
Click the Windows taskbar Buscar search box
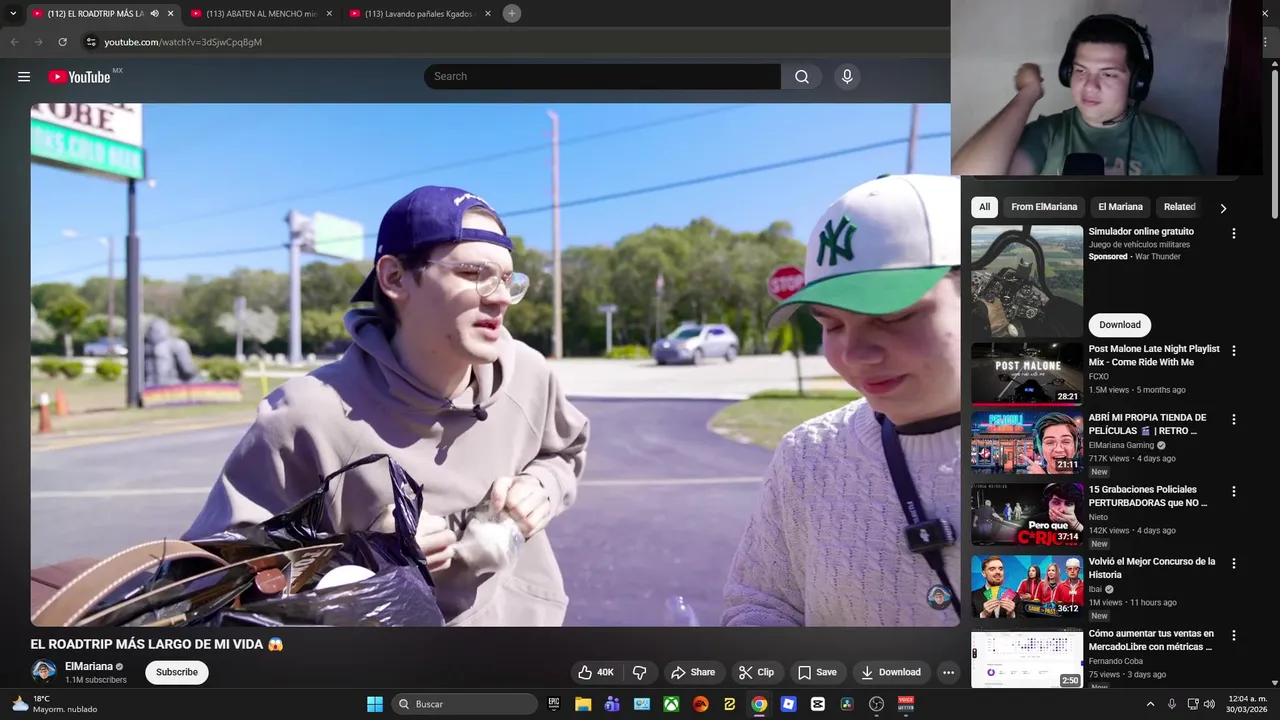(x=465, y=704)
